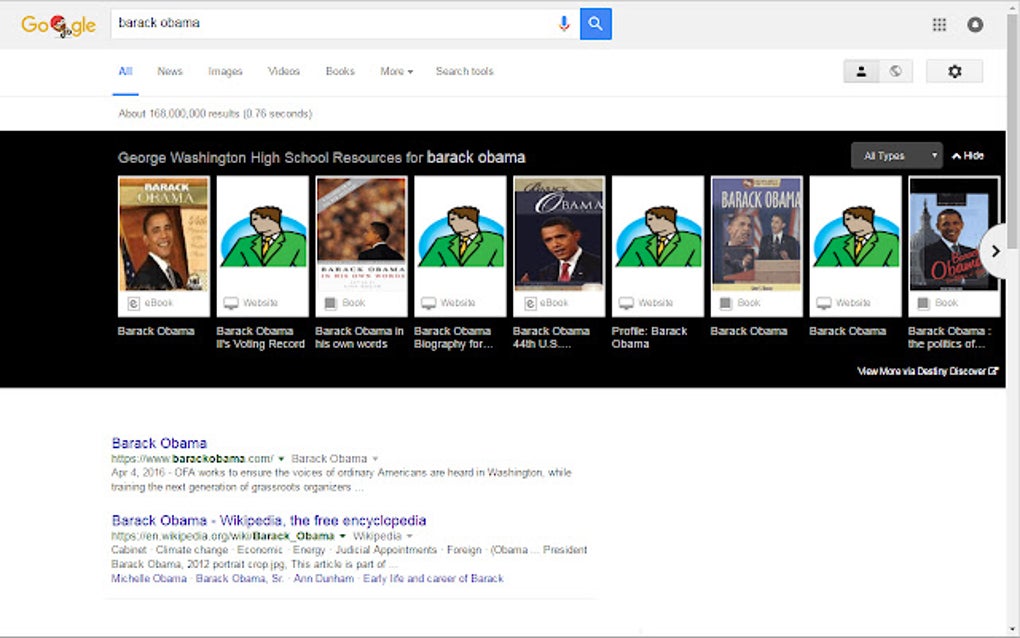
Task: Start a voice search with the microphone icon
Action: pos(564,22)
